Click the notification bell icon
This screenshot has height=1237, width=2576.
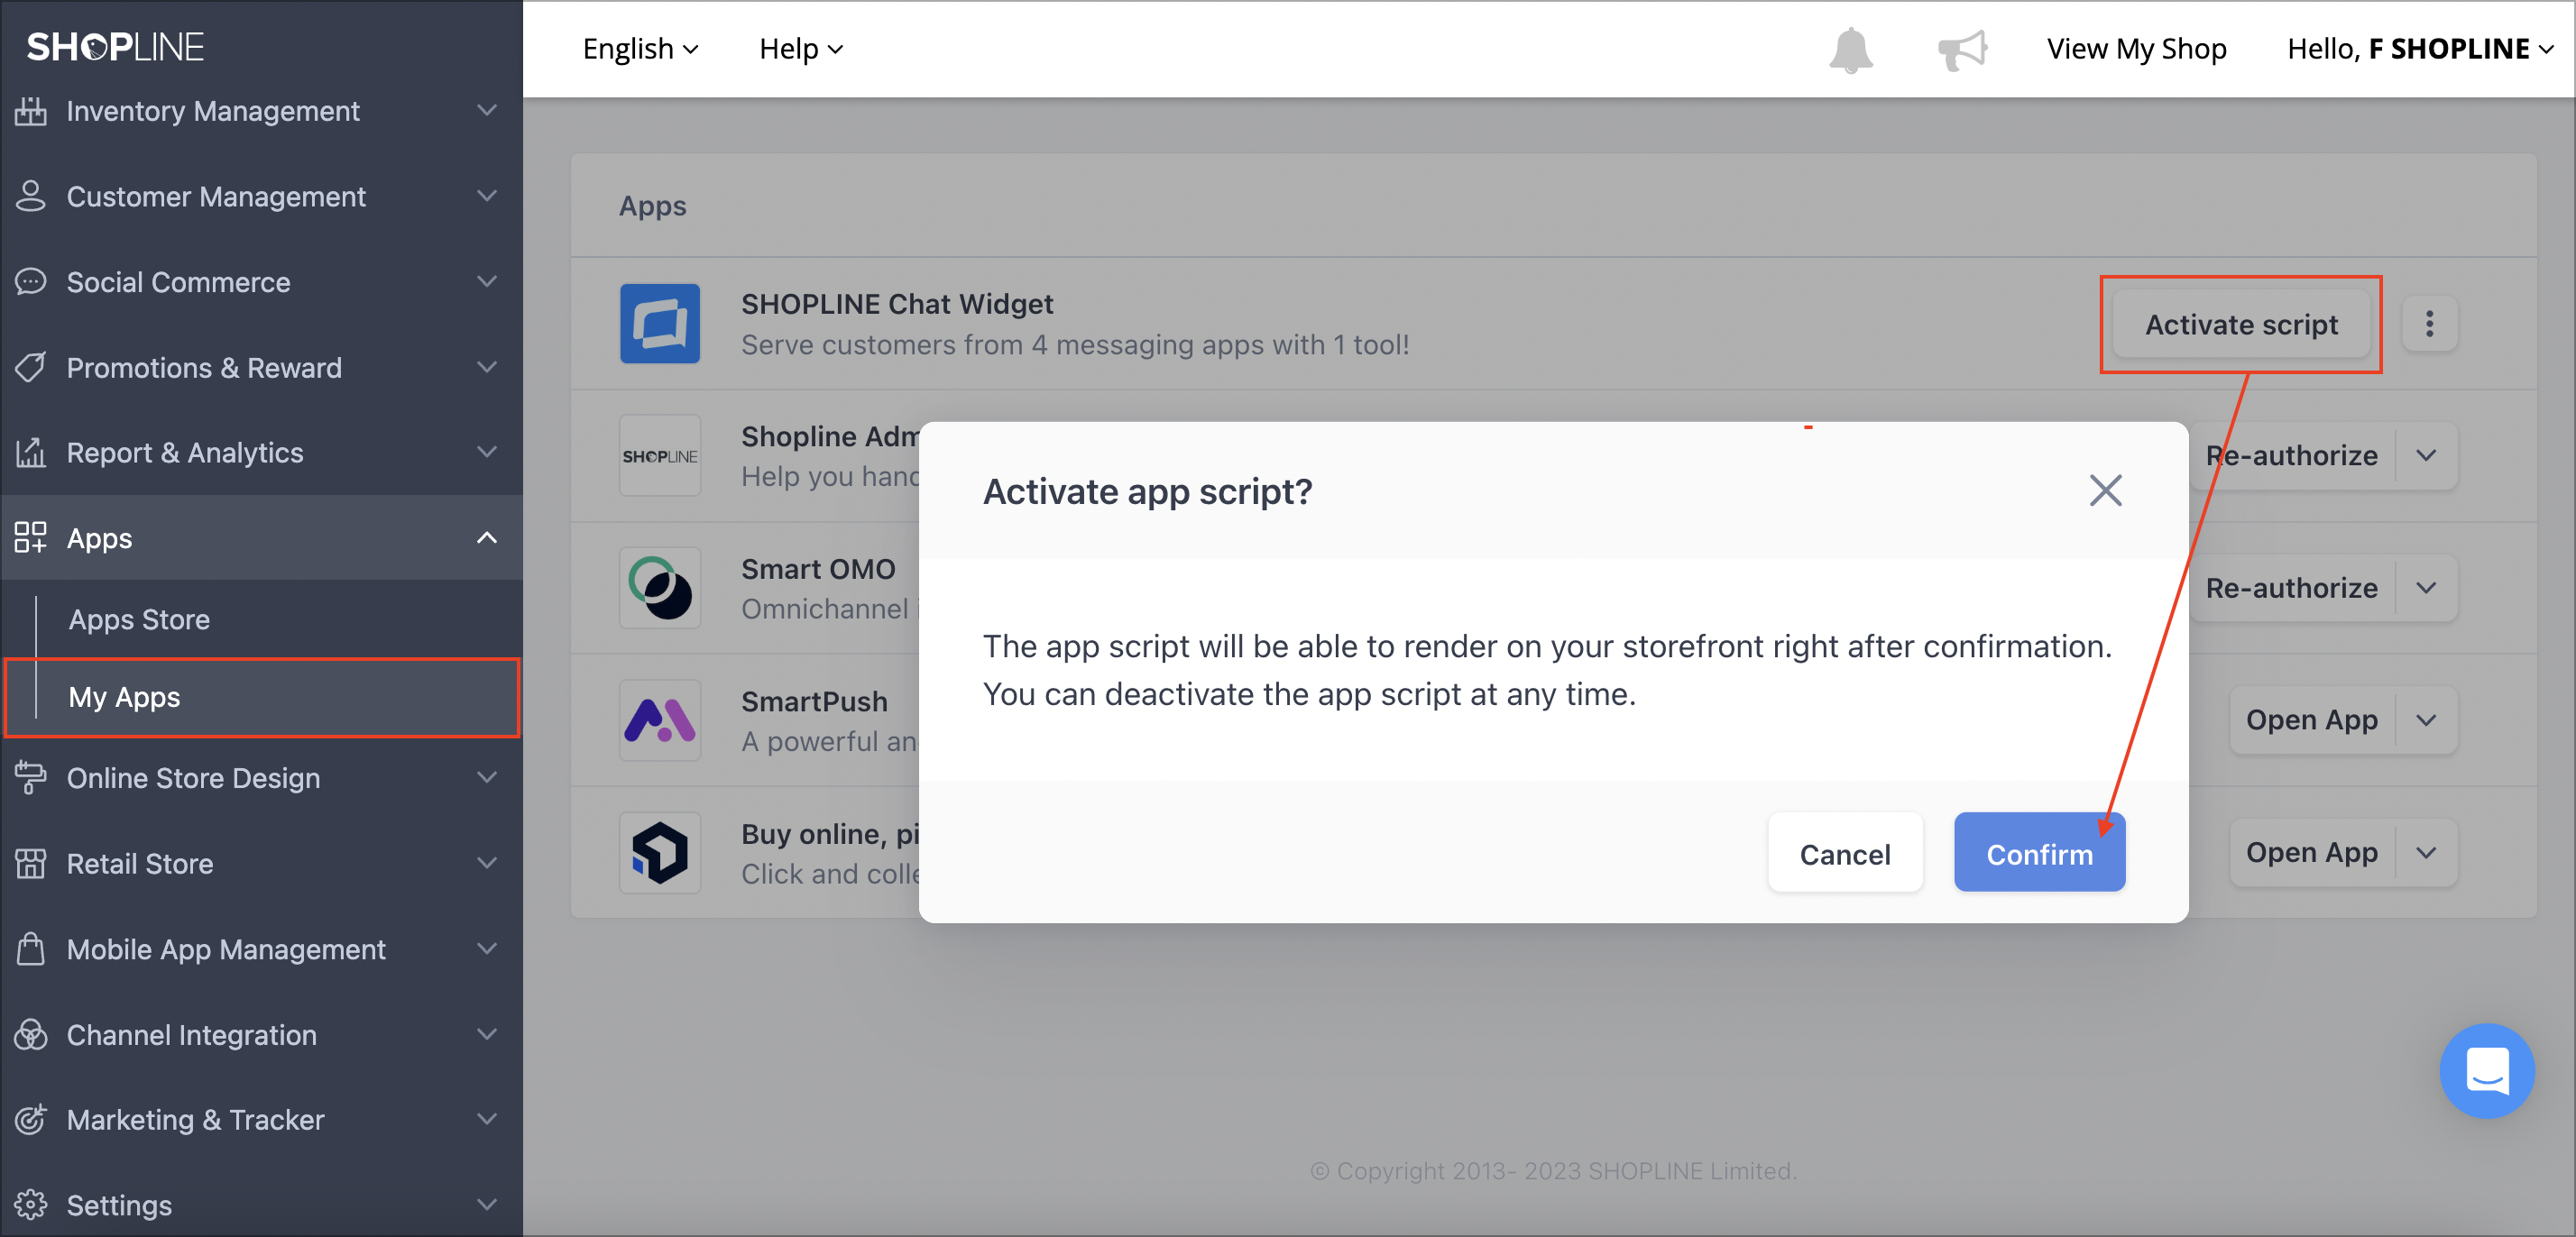coord(1851,48)
